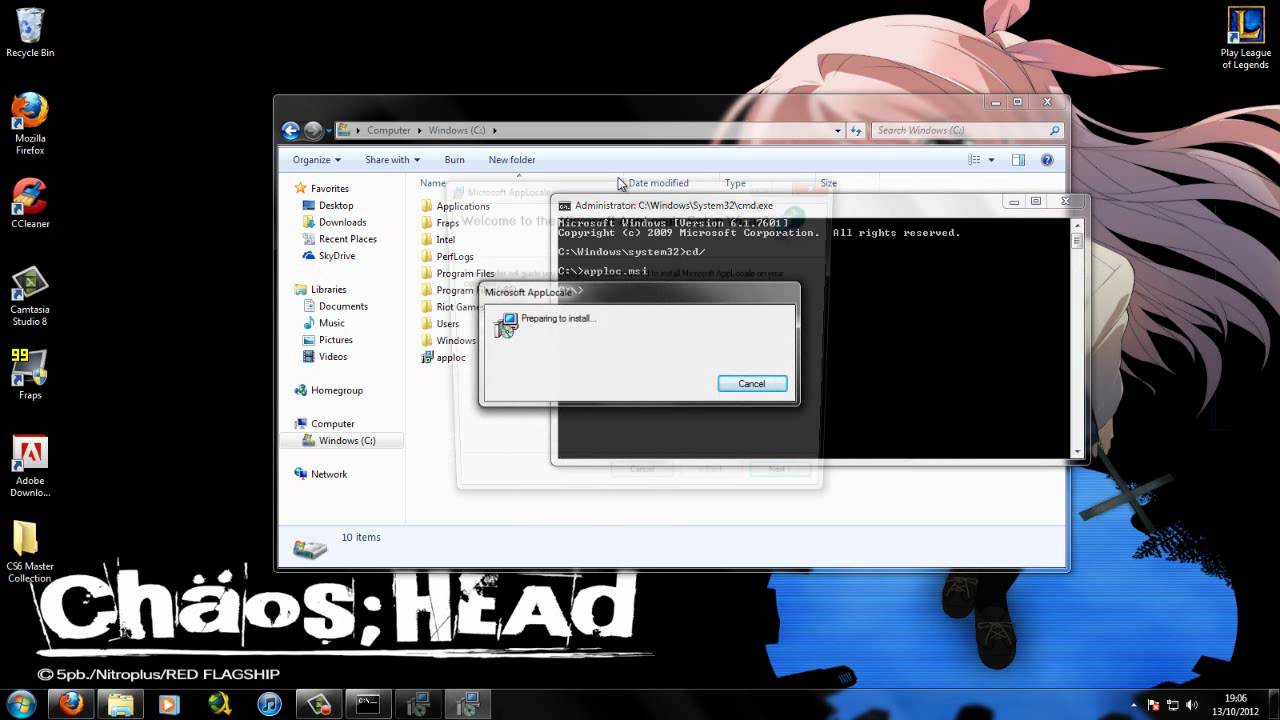
Task: Show hidden system tray icons
Action: click(1134, 705)
